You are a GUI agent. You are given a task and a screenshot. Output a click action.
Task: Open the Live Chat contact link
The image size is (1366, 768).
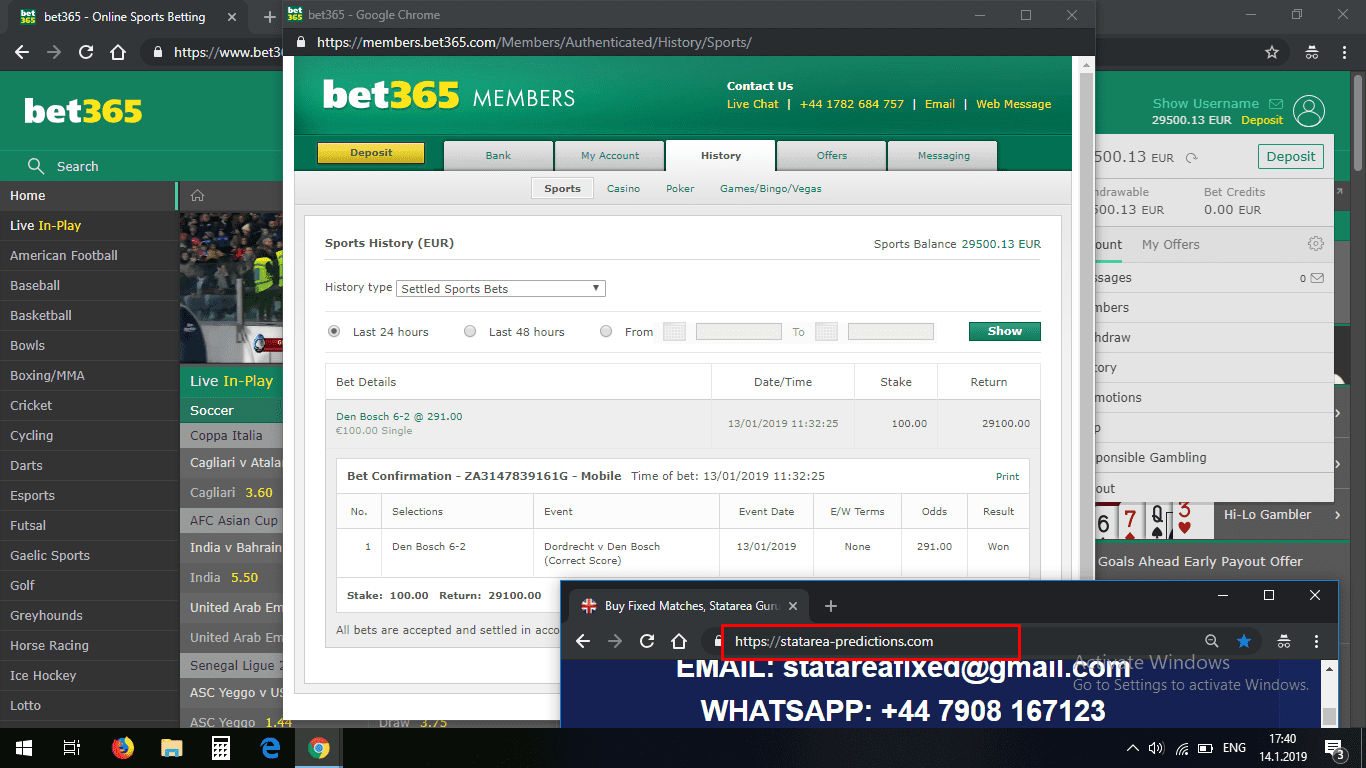[x=752, y=104]
